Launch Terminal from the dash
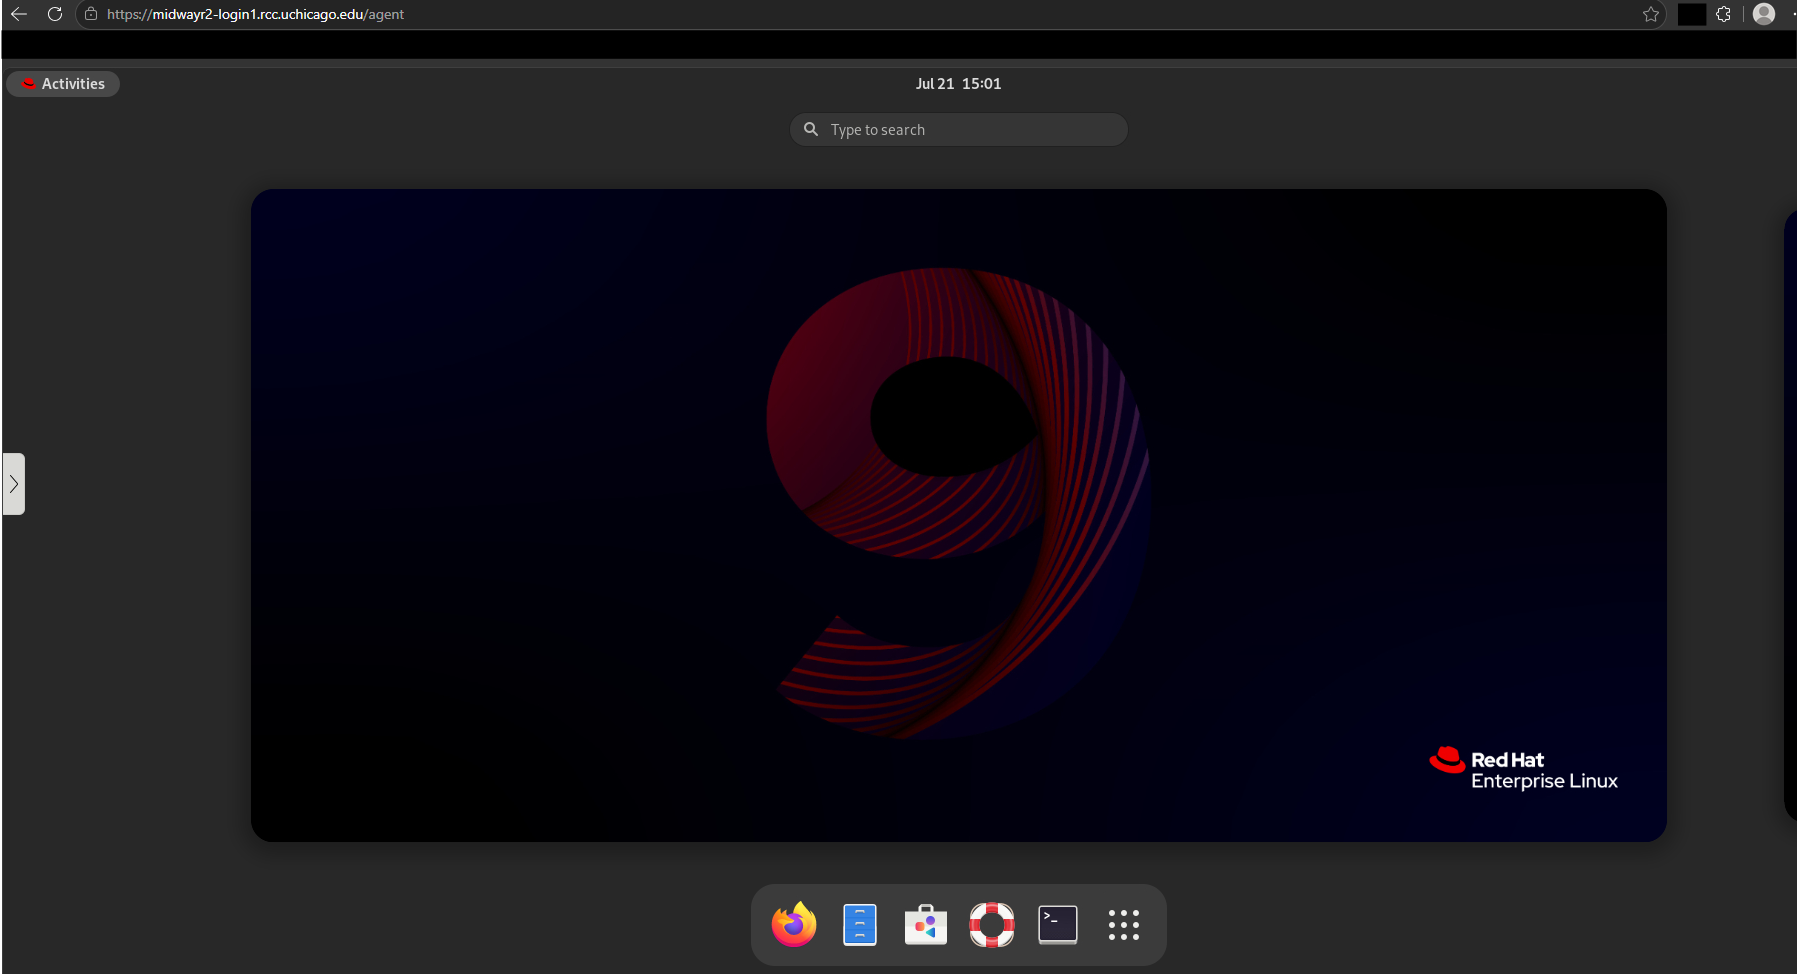Image resolution: width=1797 pixels, height=974 pixels. (x=1058, y=925)
